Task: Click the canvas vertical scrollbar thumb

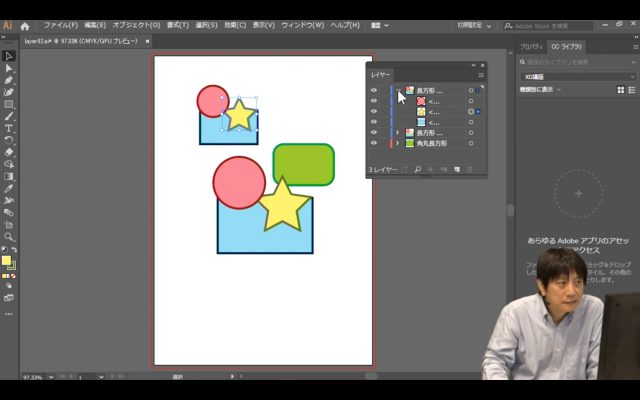Action: point(510,210)
